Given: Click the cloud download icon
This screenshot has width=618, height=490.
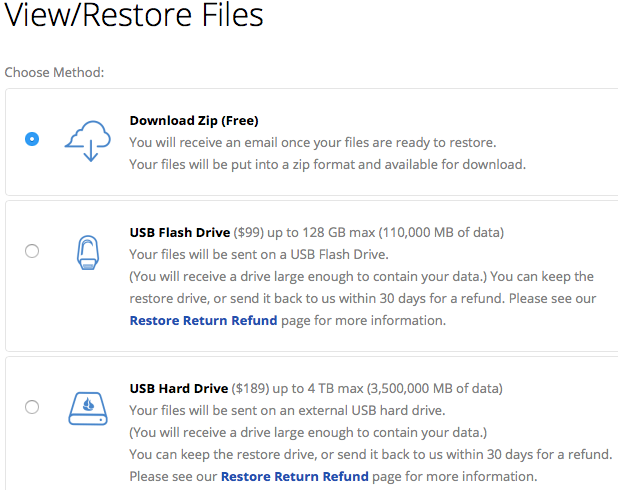Looking at the screenshot, I should tap(87, 141).
